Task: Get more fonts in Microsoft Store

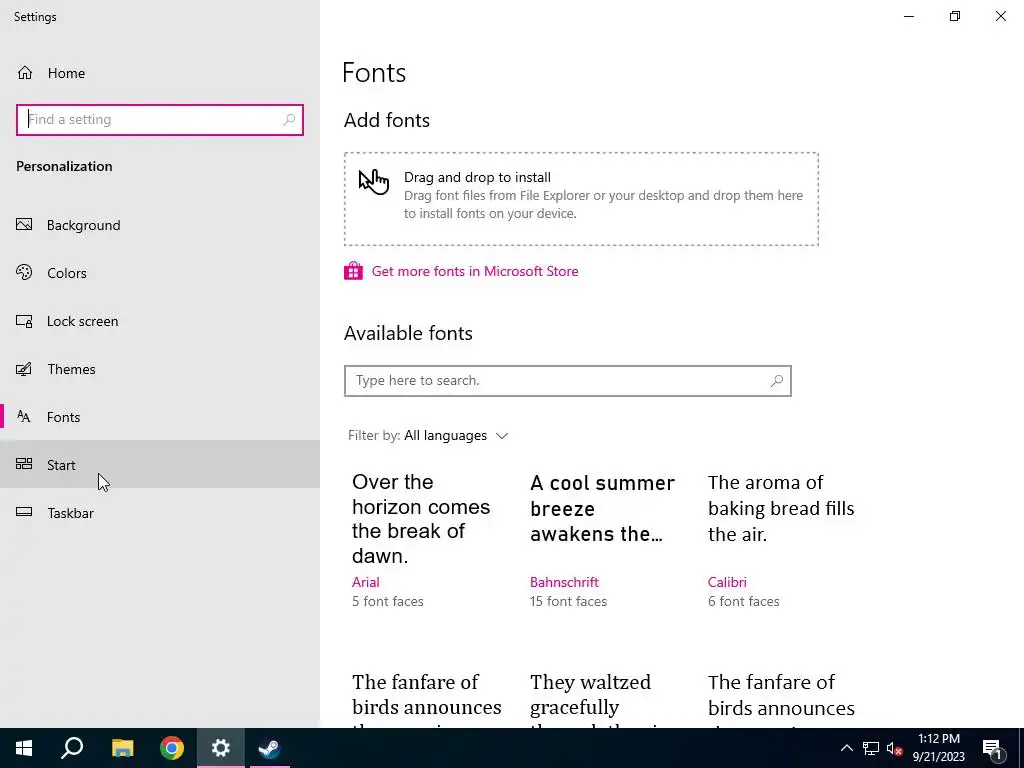Action: click(474, 271)
